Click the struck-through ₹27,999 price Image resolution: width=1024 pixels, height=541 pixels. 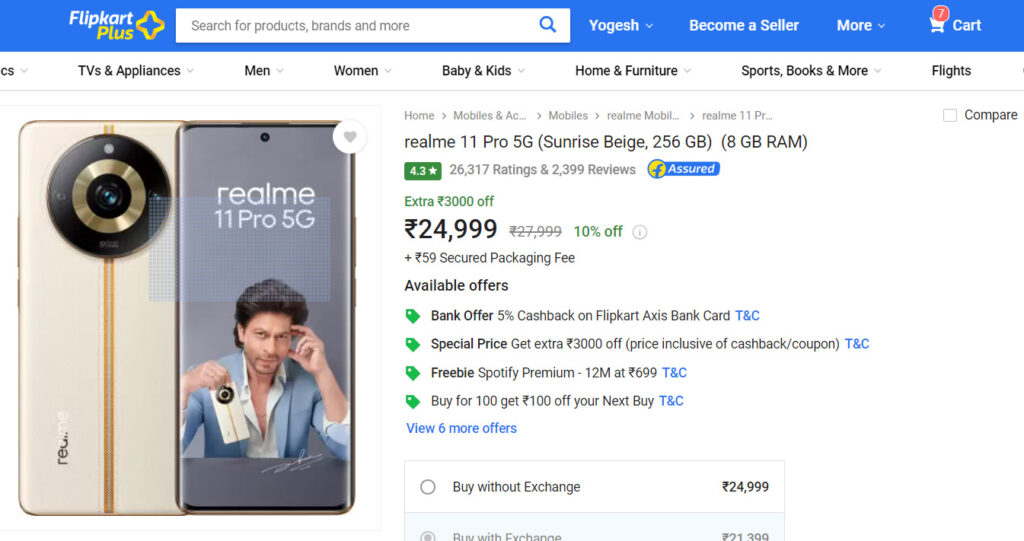(536, 232)
